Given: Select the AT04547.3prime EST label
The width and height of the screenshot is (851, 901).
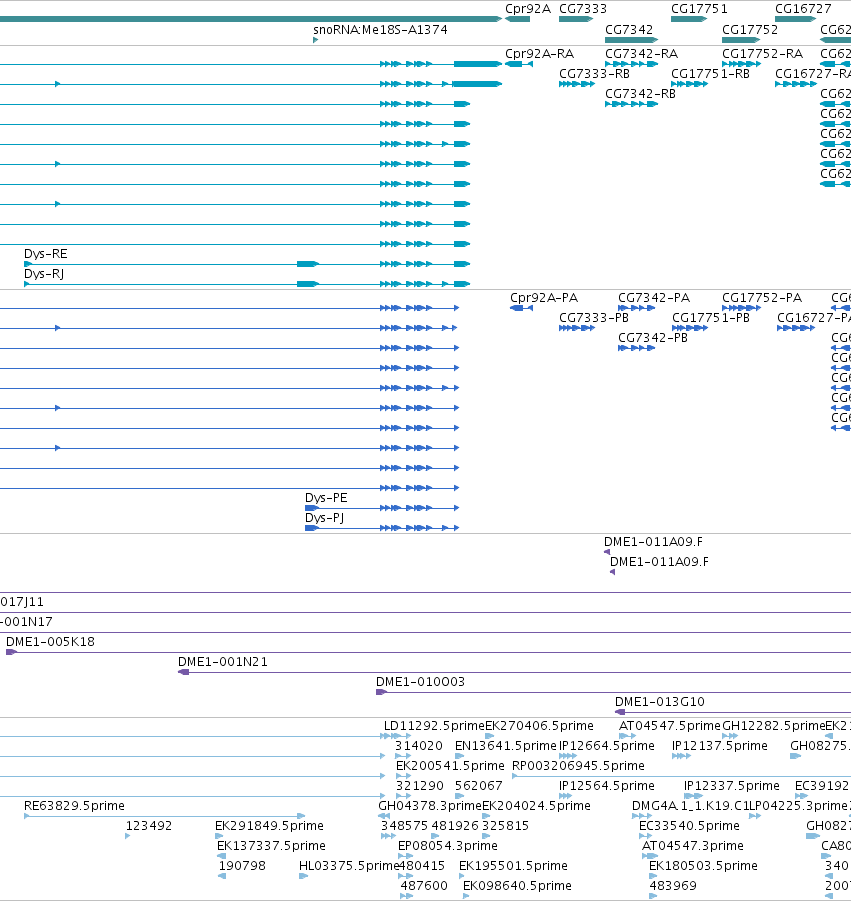Looking at the screenshot, I should tap(692, 846).
